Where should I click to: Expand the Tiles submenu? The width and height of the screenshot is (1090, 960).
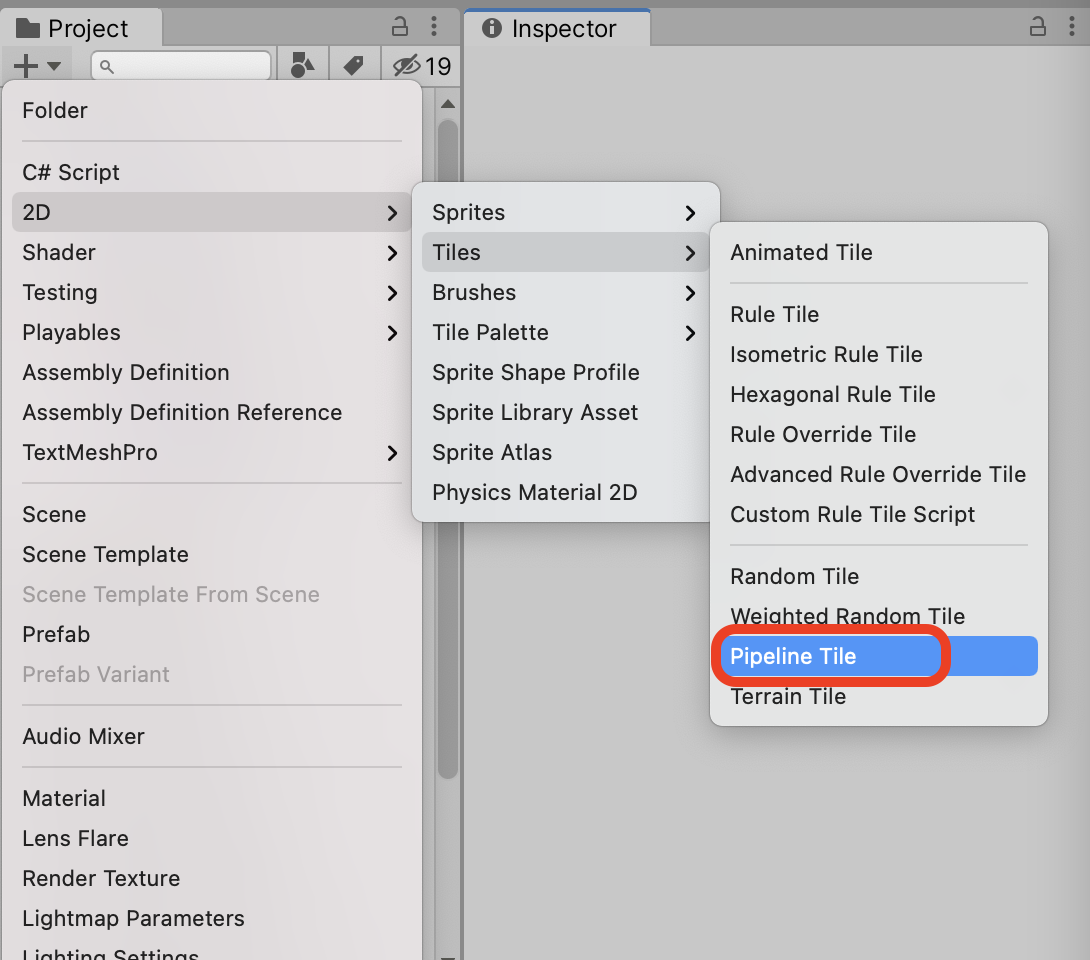coord(565,252)
